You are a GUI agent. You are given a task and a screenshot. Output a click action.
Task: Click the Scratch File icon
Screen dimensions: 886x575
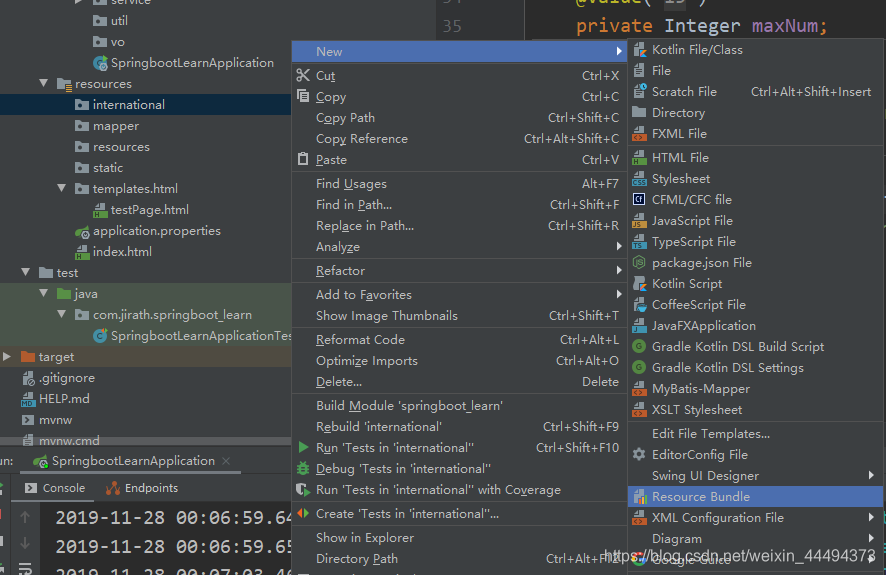click(639, 92)
